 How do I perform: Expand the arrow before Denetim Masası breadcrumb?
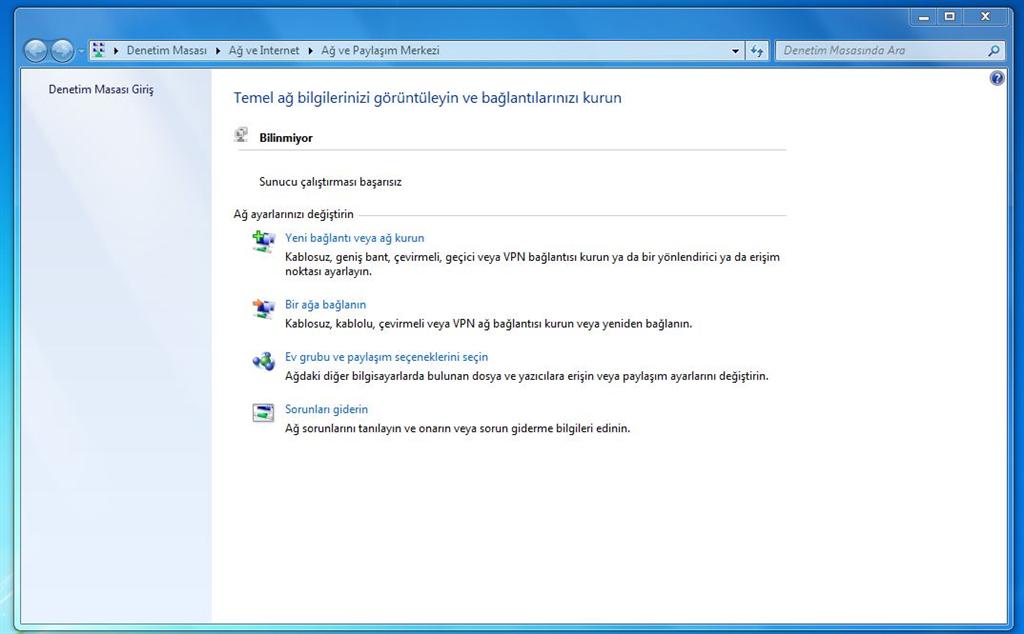pos(116,50)
